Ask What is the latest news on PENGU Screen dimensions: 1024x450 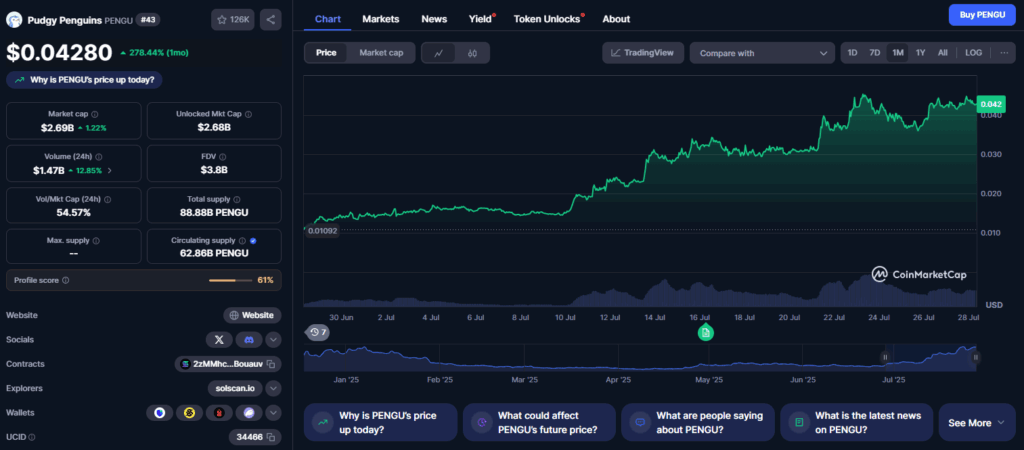coord(856,423)
